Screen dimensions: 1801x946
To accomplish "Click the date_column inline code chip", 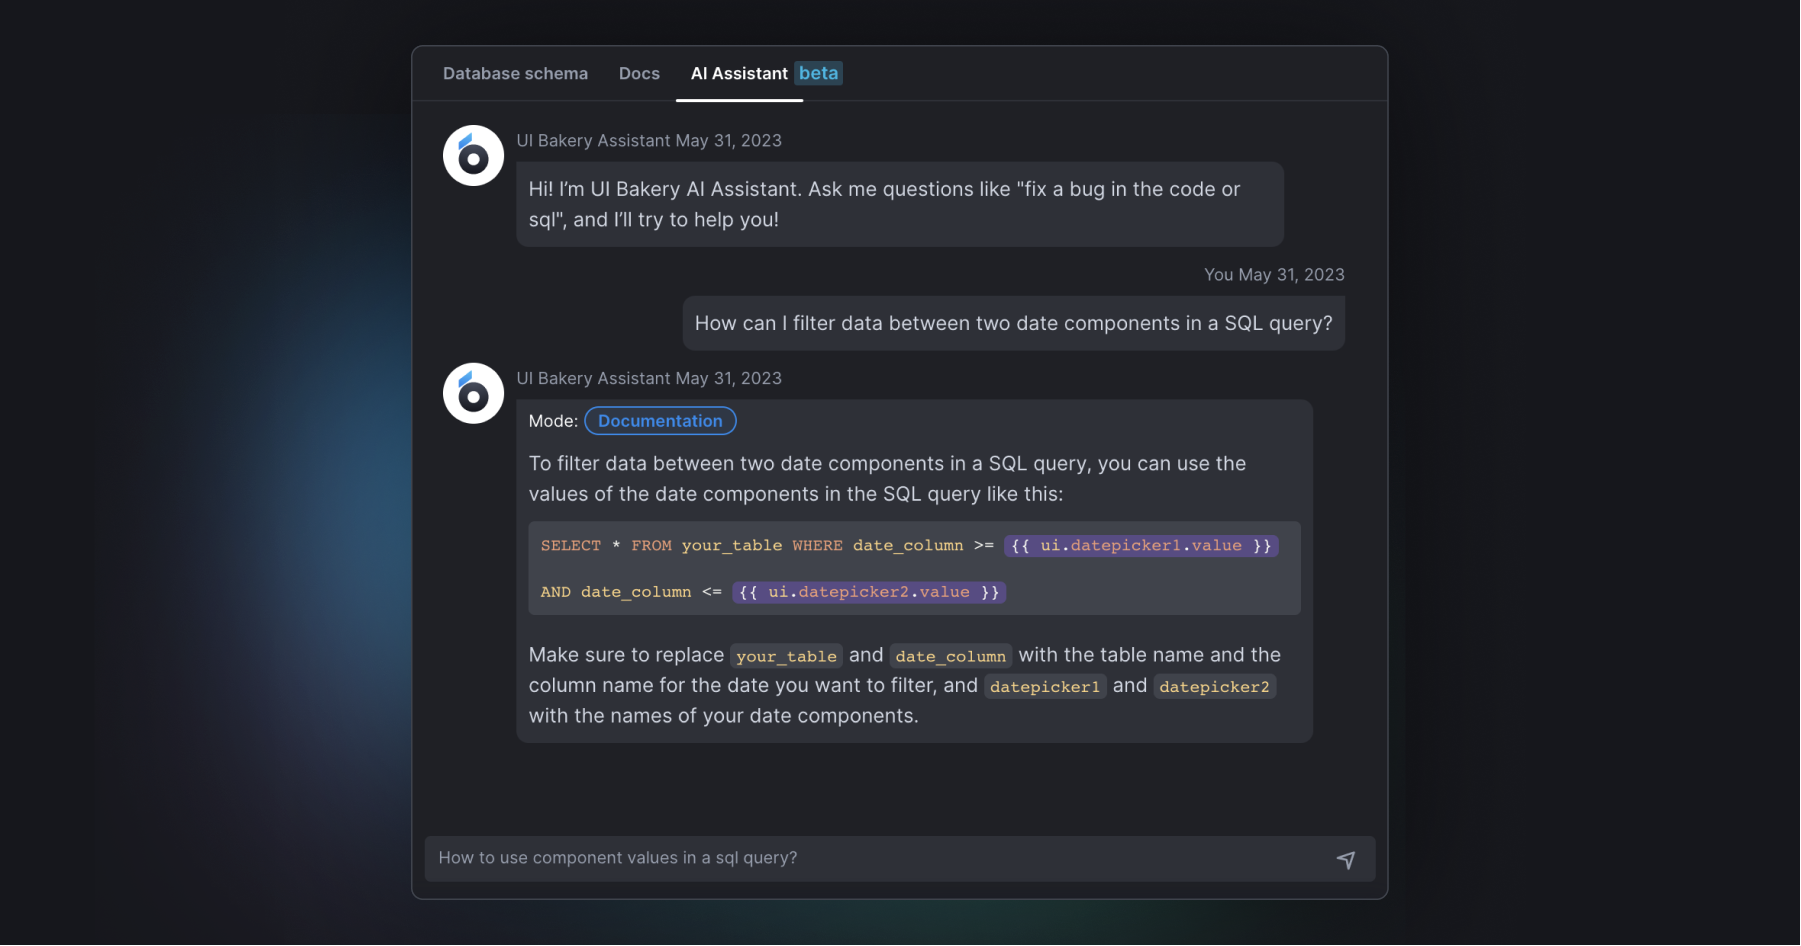I will (950, 656).
